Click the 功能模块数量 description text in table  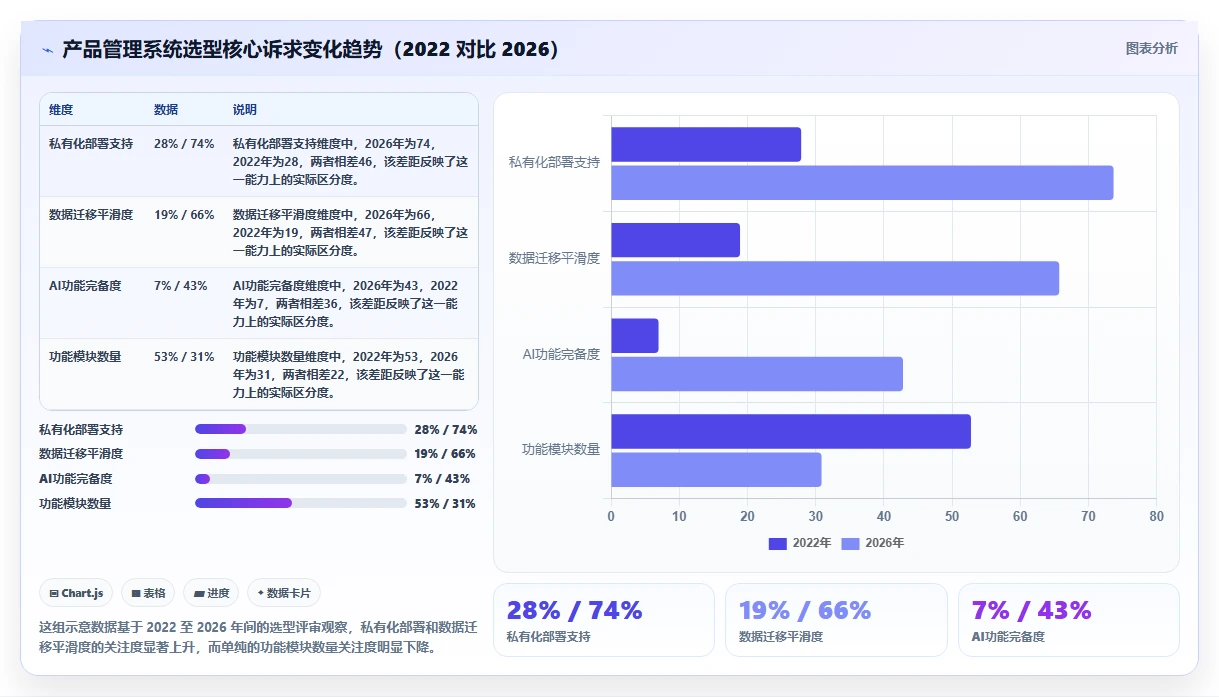coord(349,375)
